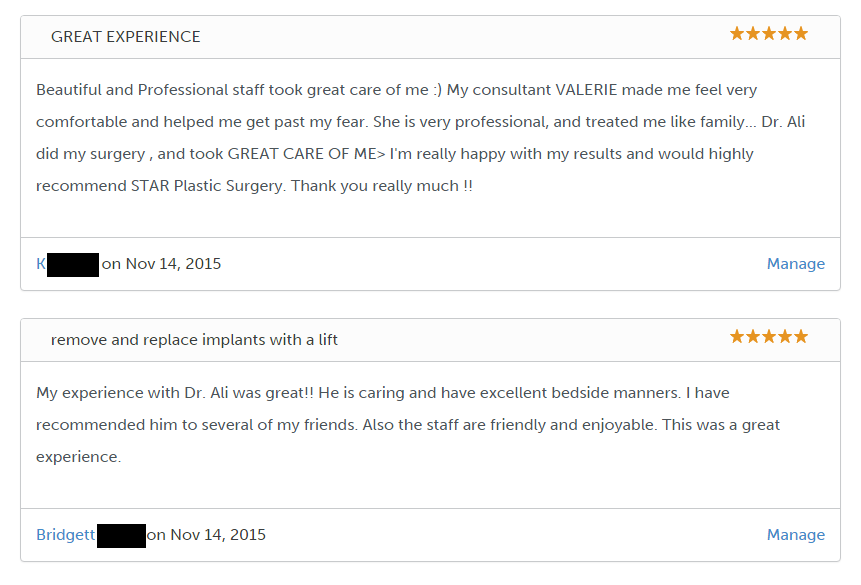861x585 pixels.
Task: Select the GREAT EXPERIENCE review title
Action: point(125,37)
